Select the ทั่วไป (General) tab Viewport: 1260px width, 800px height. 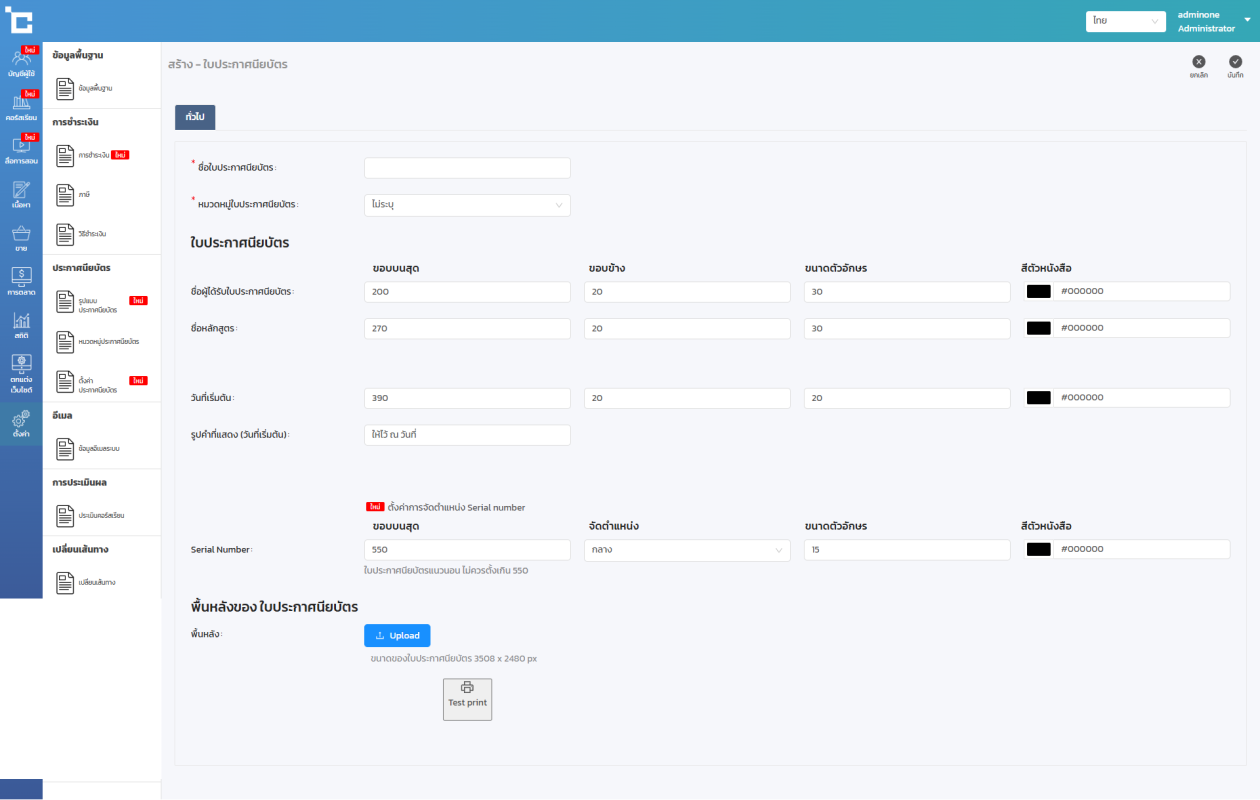coord(195,117)
